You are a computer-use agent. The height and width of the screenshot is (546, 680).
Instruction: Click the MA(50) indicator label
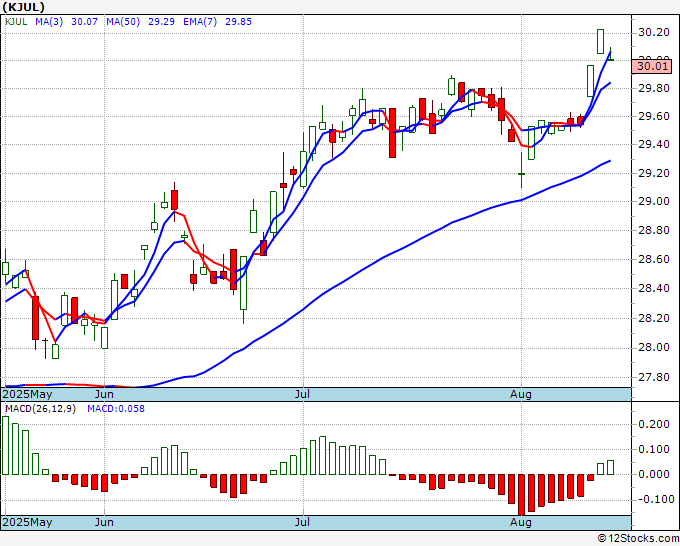[123, 22]
